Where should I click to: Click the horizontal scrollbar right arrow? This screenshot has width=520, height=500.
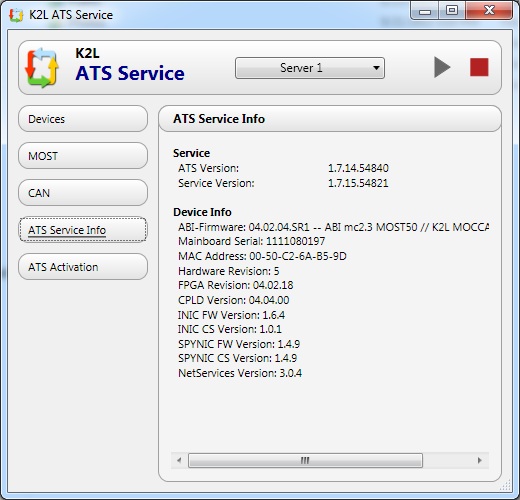[x=480, y=460]
